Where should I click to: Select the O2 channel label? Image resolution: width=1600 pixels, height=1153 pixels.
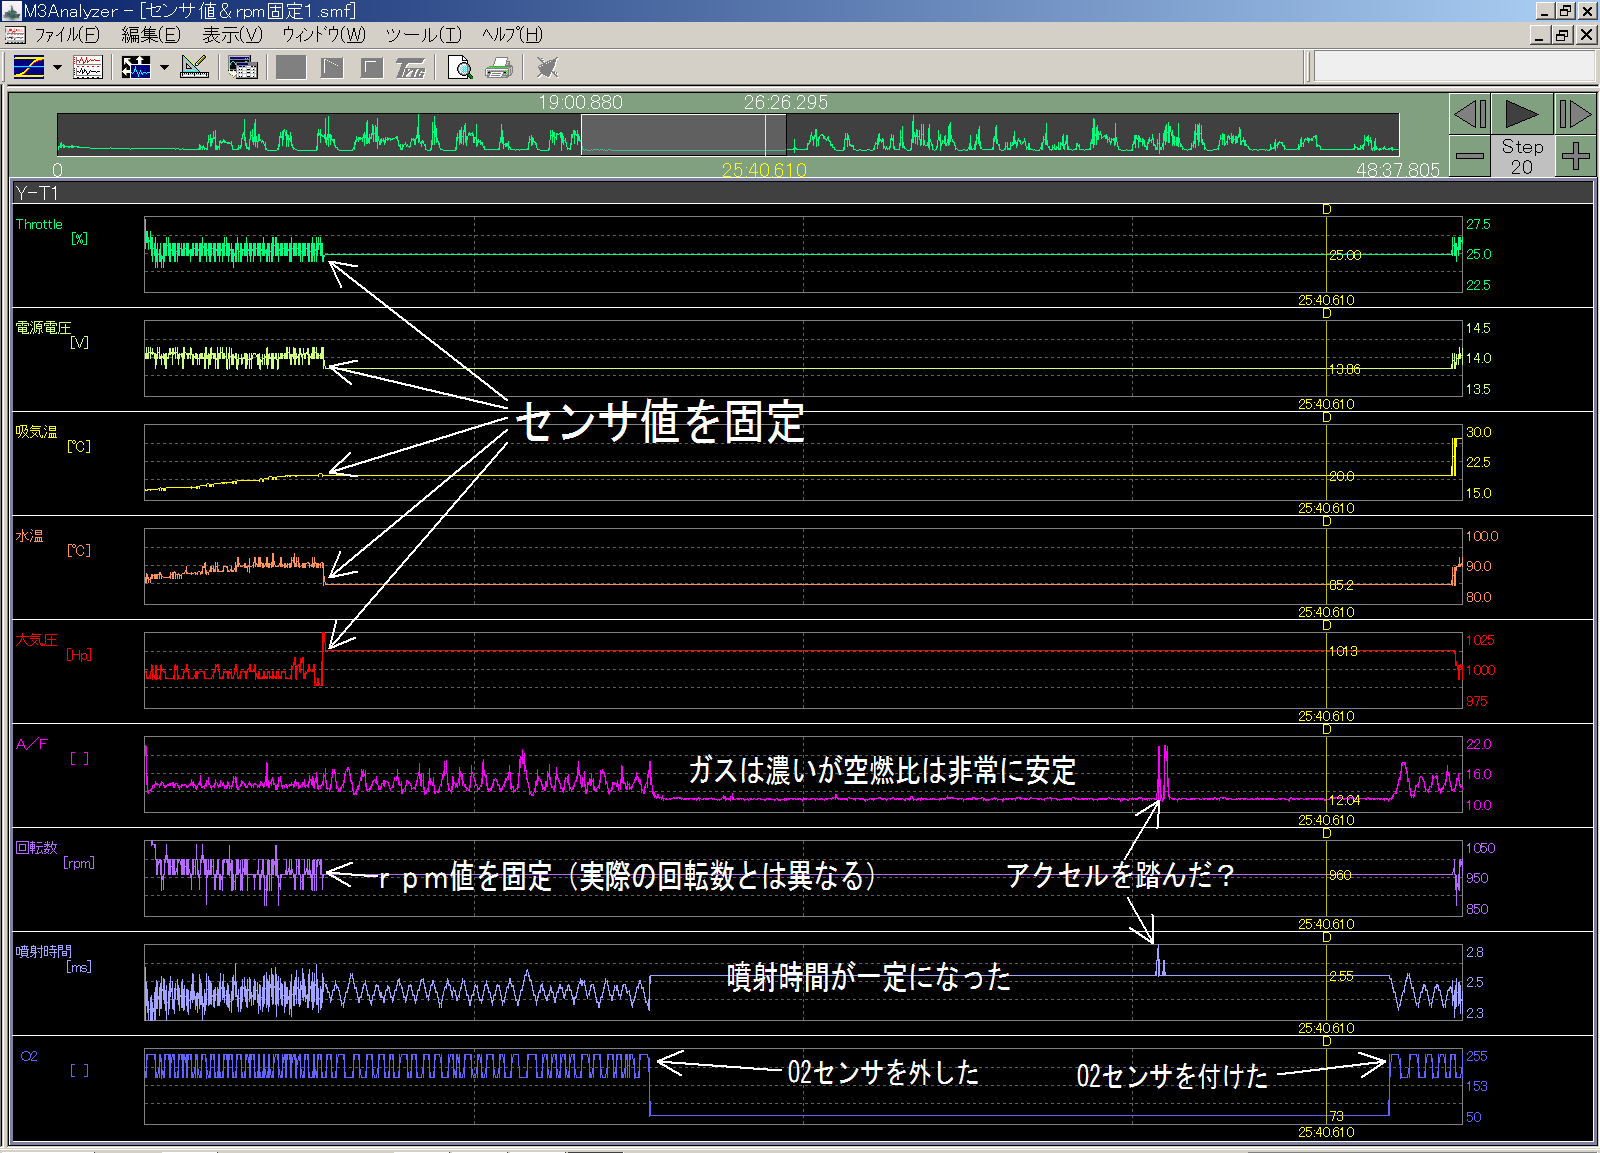point(29,1056)
